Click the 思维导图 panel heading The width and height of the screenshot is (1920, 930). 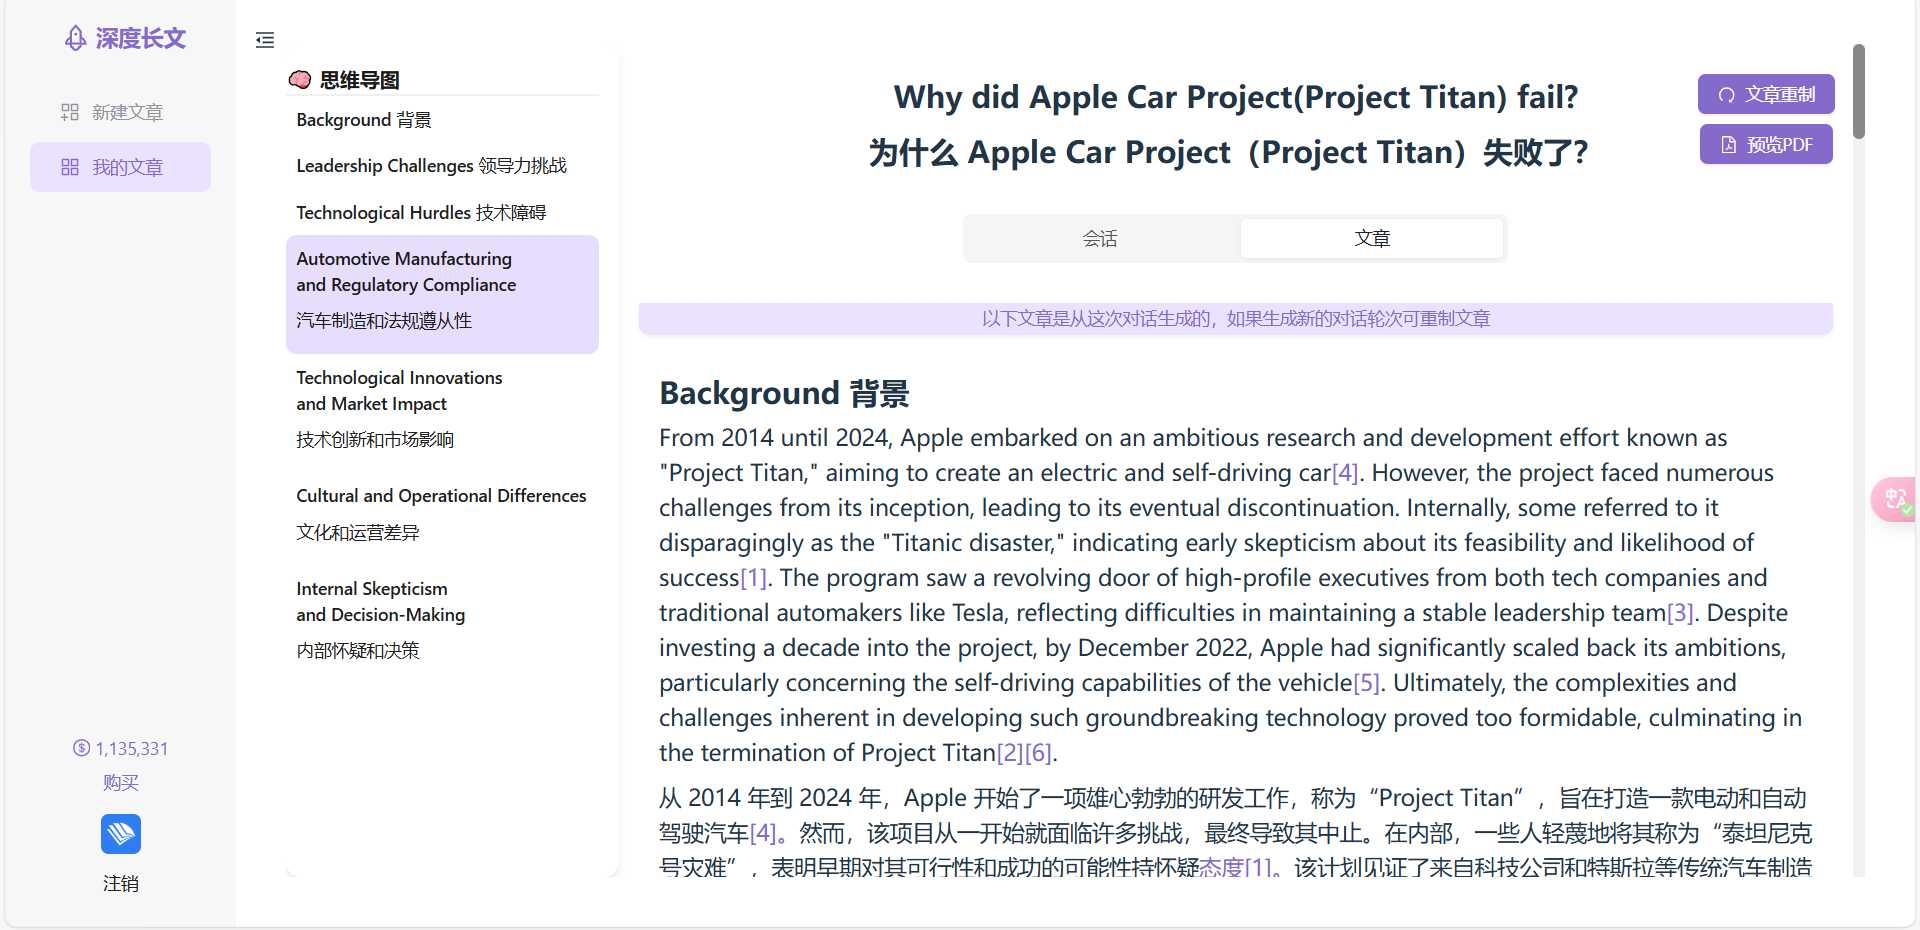(x=360, y=80)
